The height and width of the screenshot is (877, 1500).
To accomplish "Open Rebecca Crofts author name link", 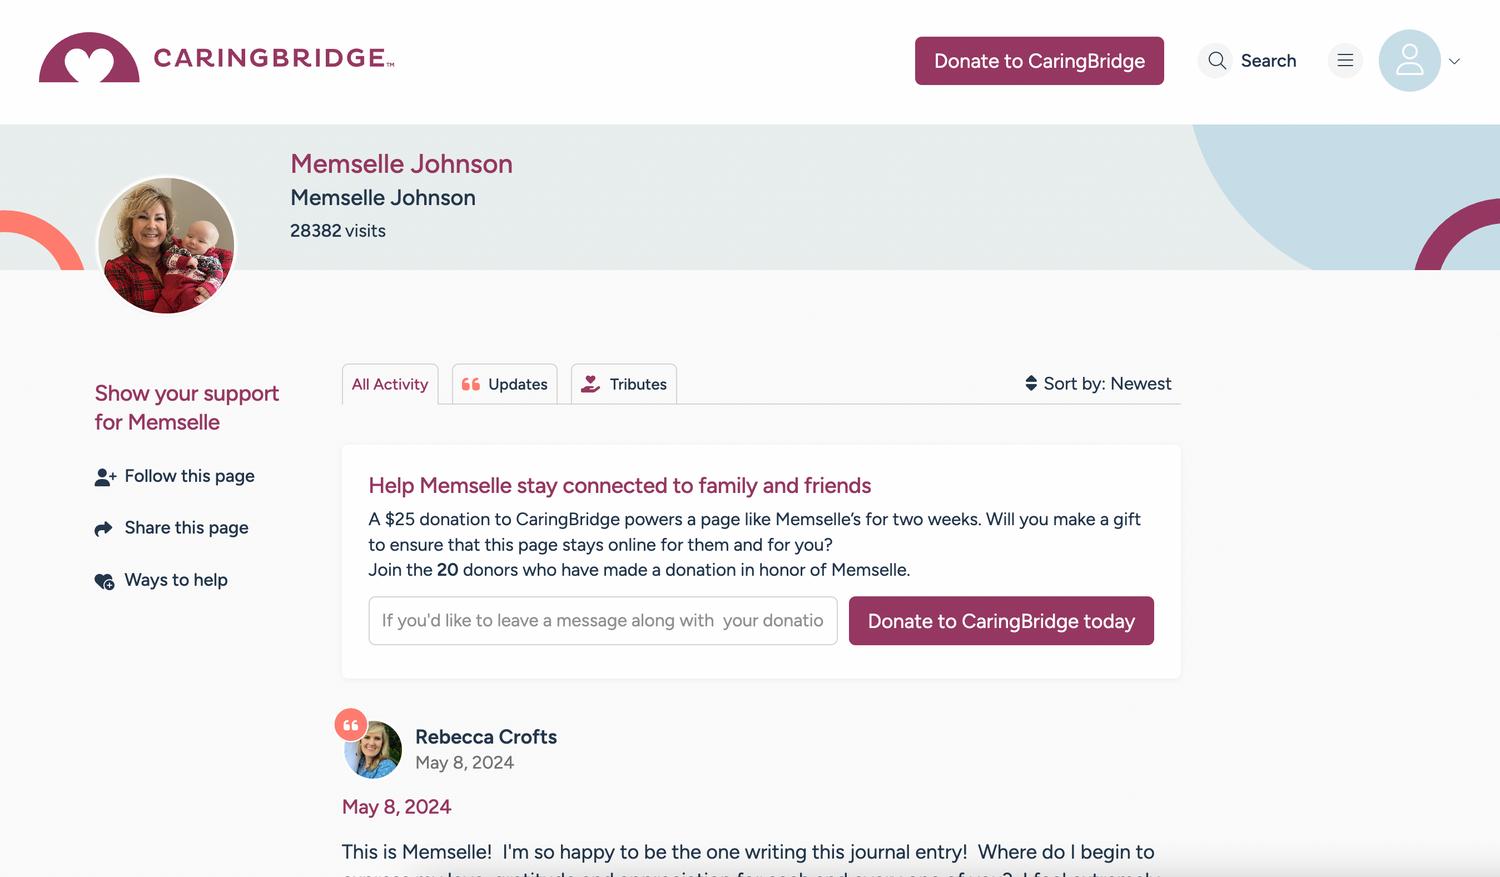I will tap(486, 737).
